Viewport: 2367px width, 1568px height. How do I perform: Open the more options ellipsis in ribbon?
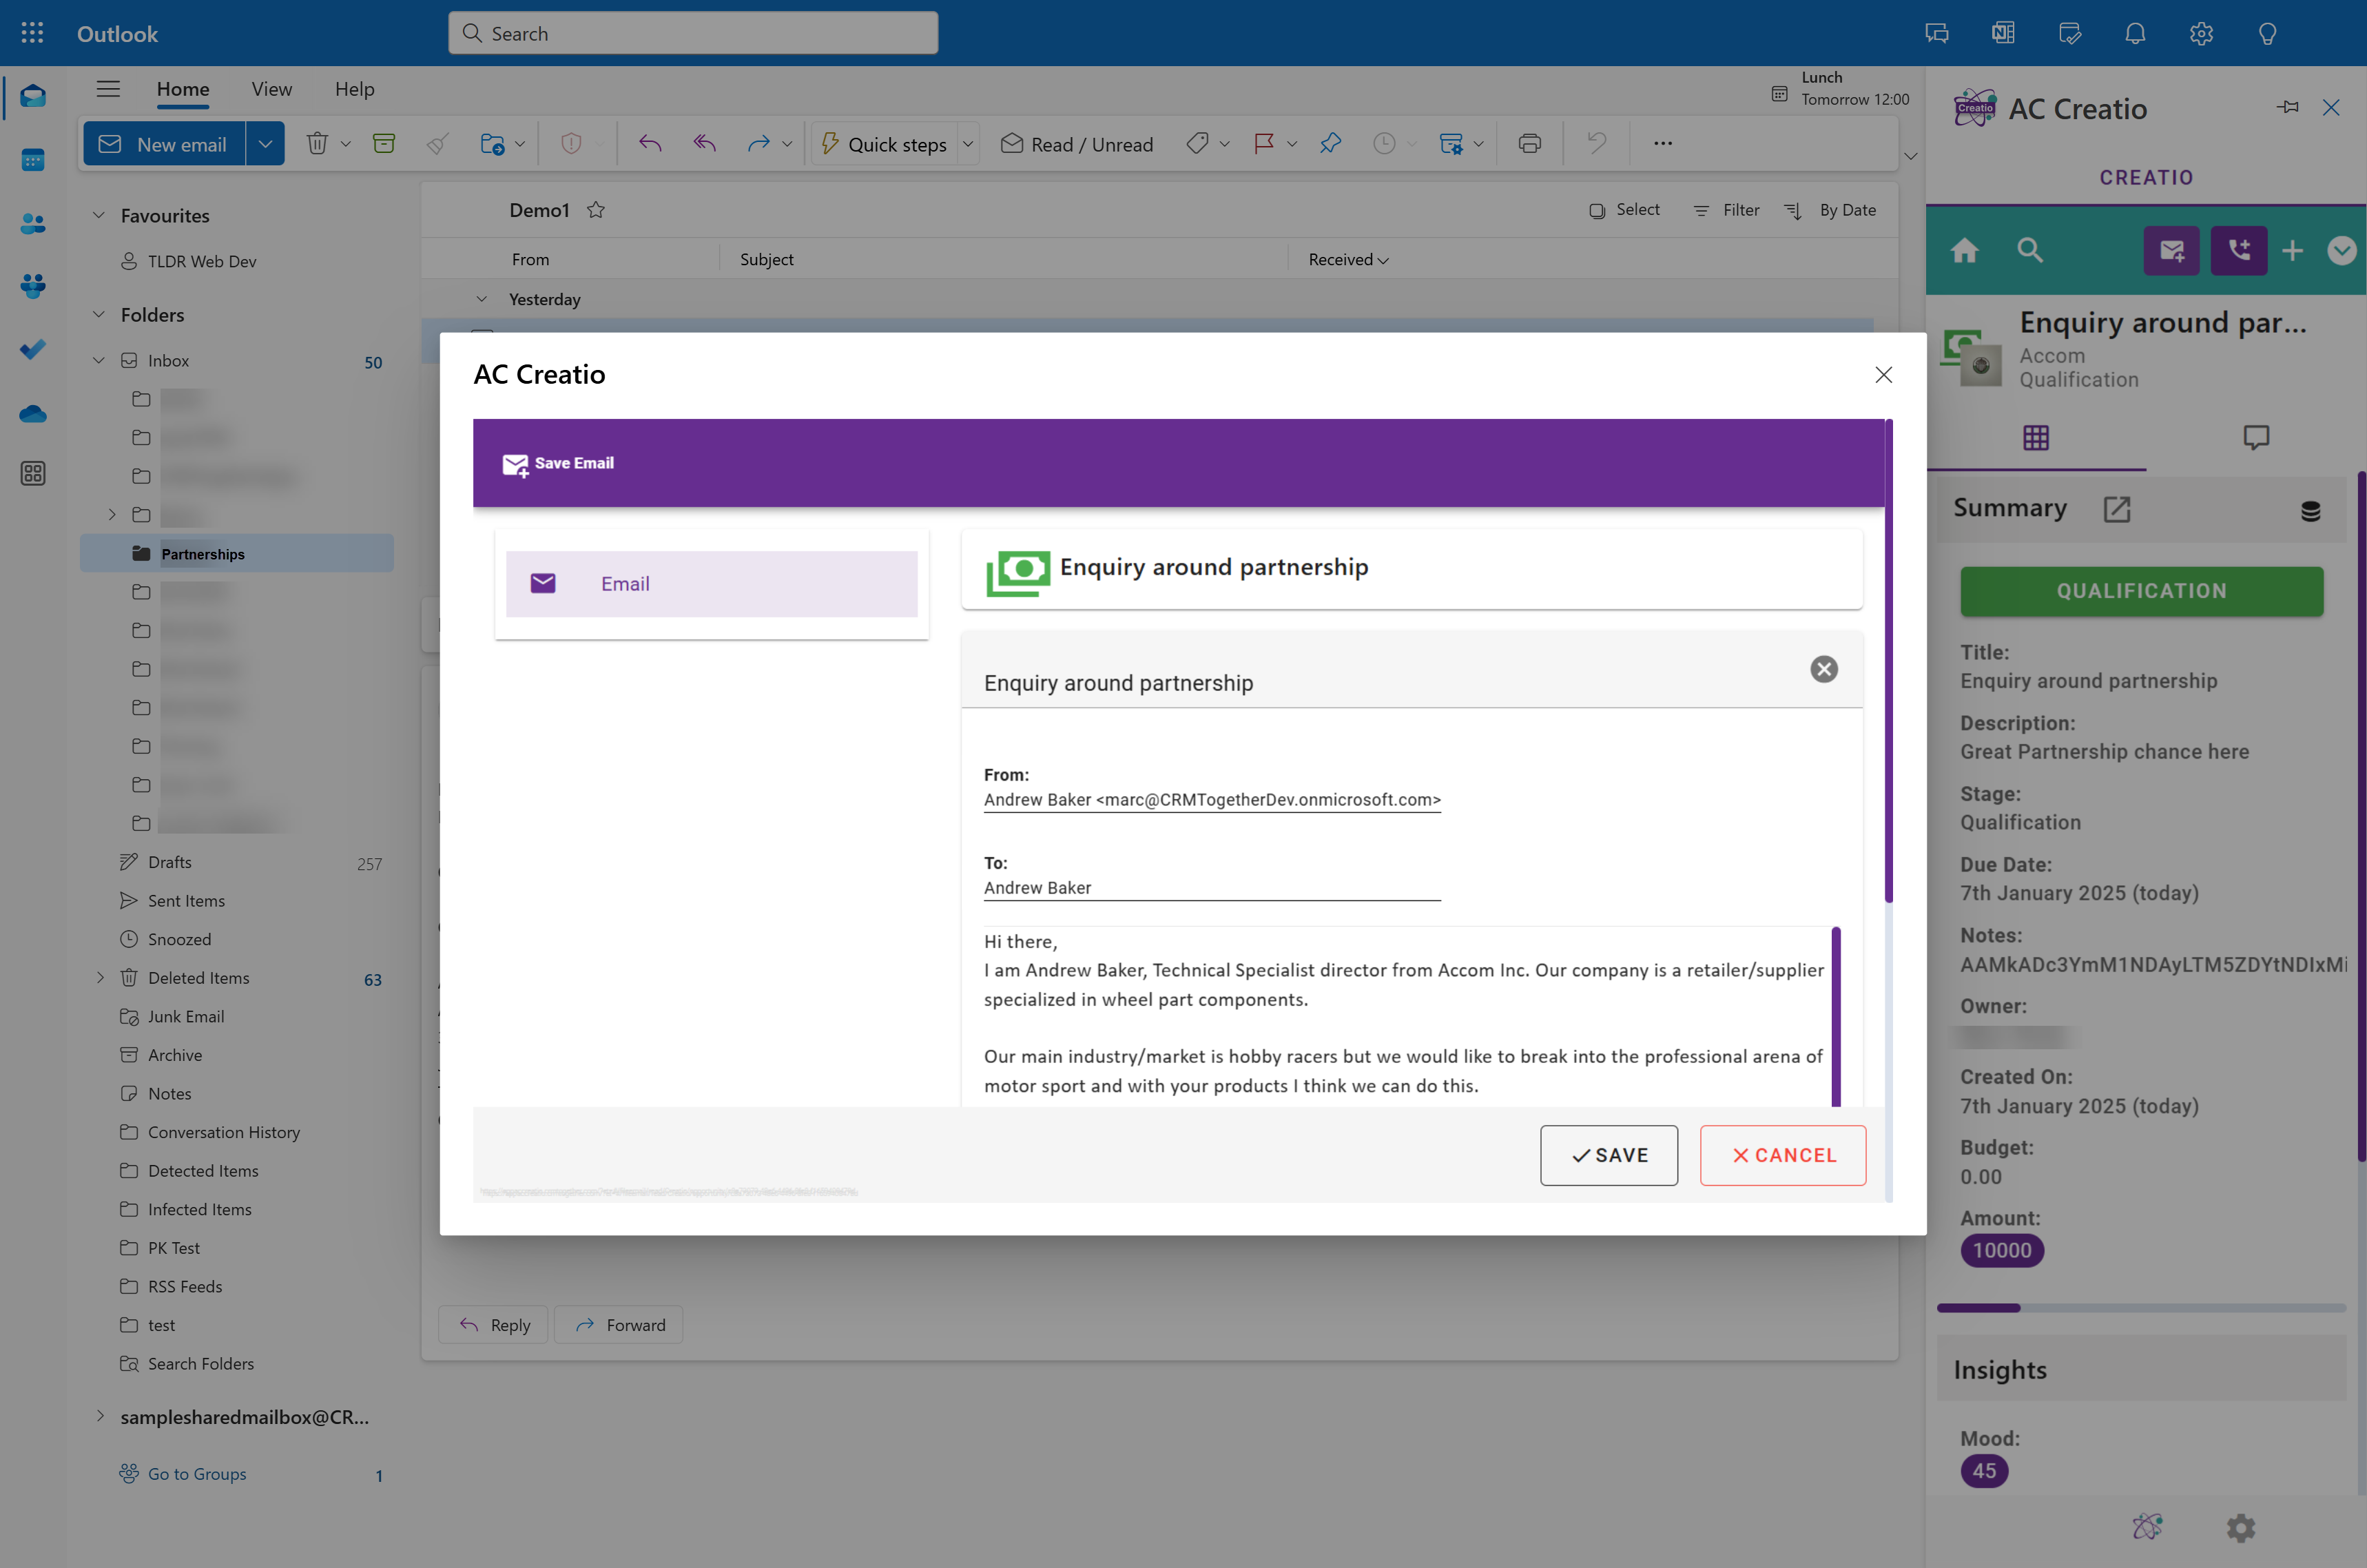[x=1663, y=144]
